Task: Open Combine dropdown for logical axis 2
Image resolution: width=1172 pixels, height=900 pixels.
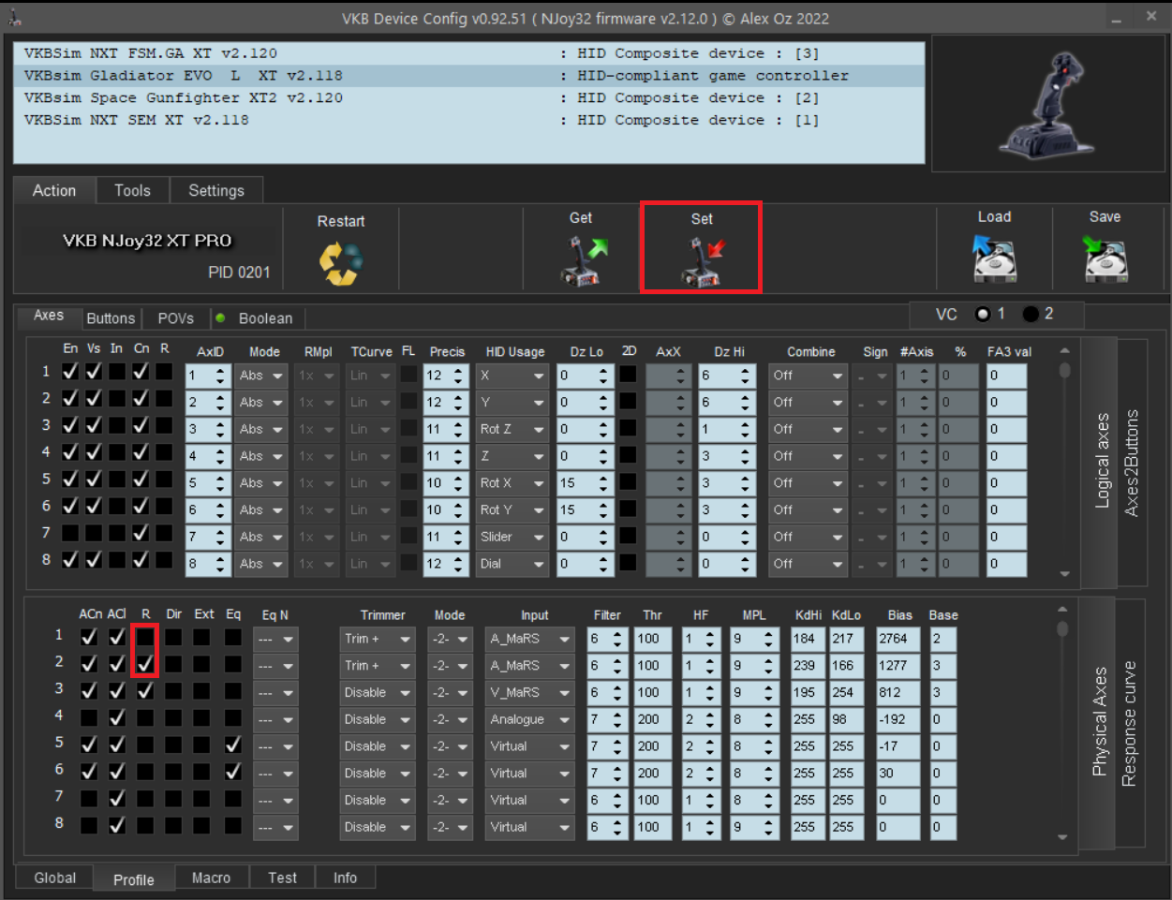Action: 808,402
